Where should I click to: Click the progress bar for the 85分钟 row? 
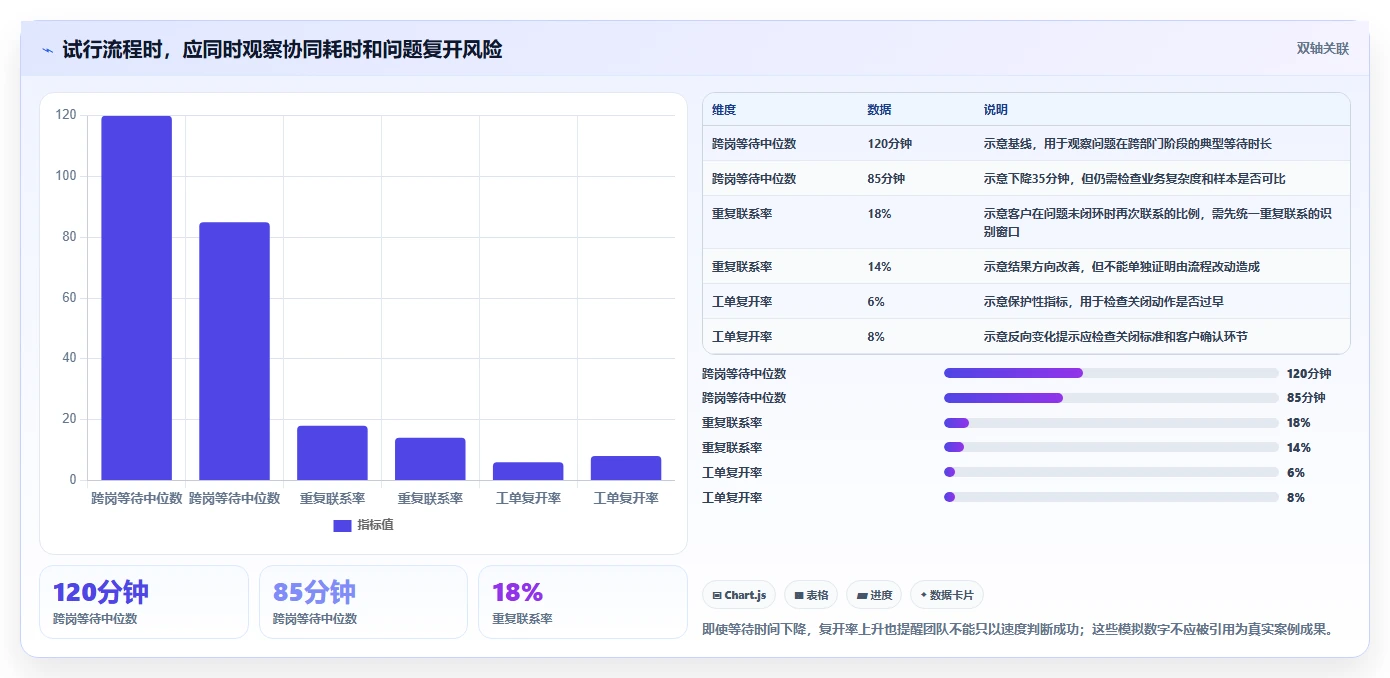pyautogui.click(x=1111, y=398)
